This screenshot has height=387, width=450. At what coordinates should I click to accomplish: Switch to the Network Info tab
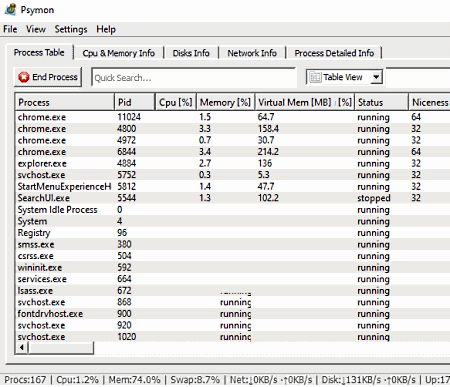tap(252, 53)
